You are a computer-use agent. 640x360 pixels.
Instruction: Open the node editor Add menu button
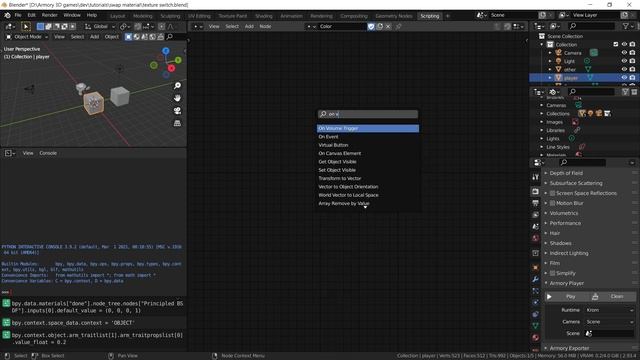click(249, 27)
